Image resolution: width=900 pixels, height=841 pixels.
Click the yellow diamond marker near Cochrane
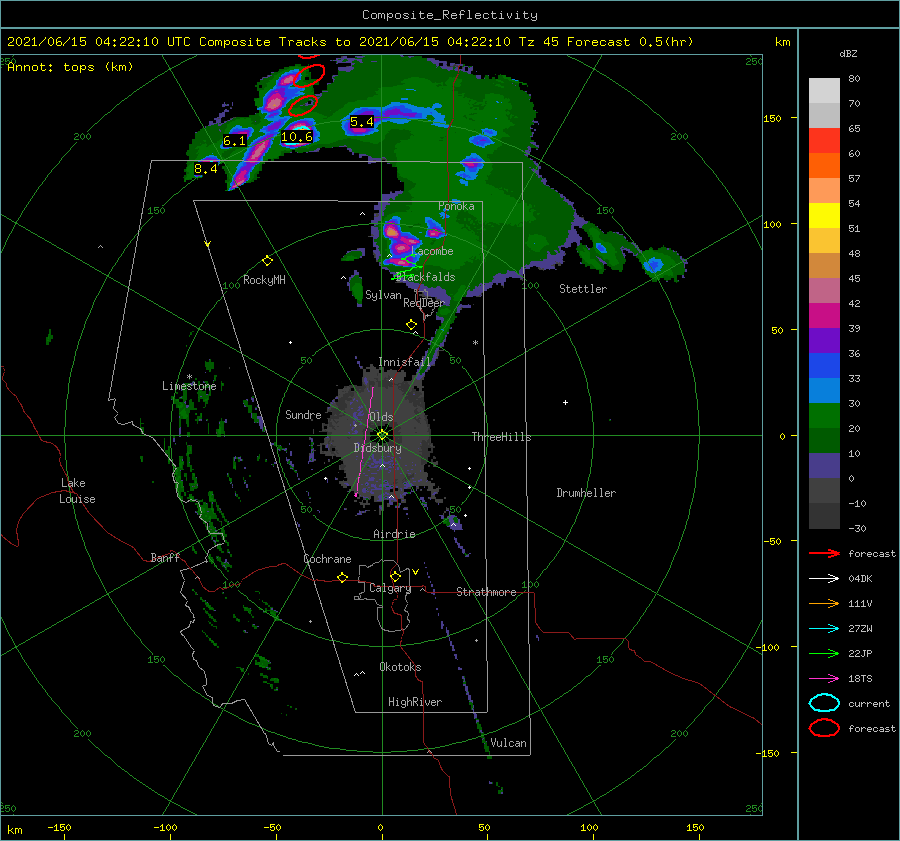click(x=343, y=577)
